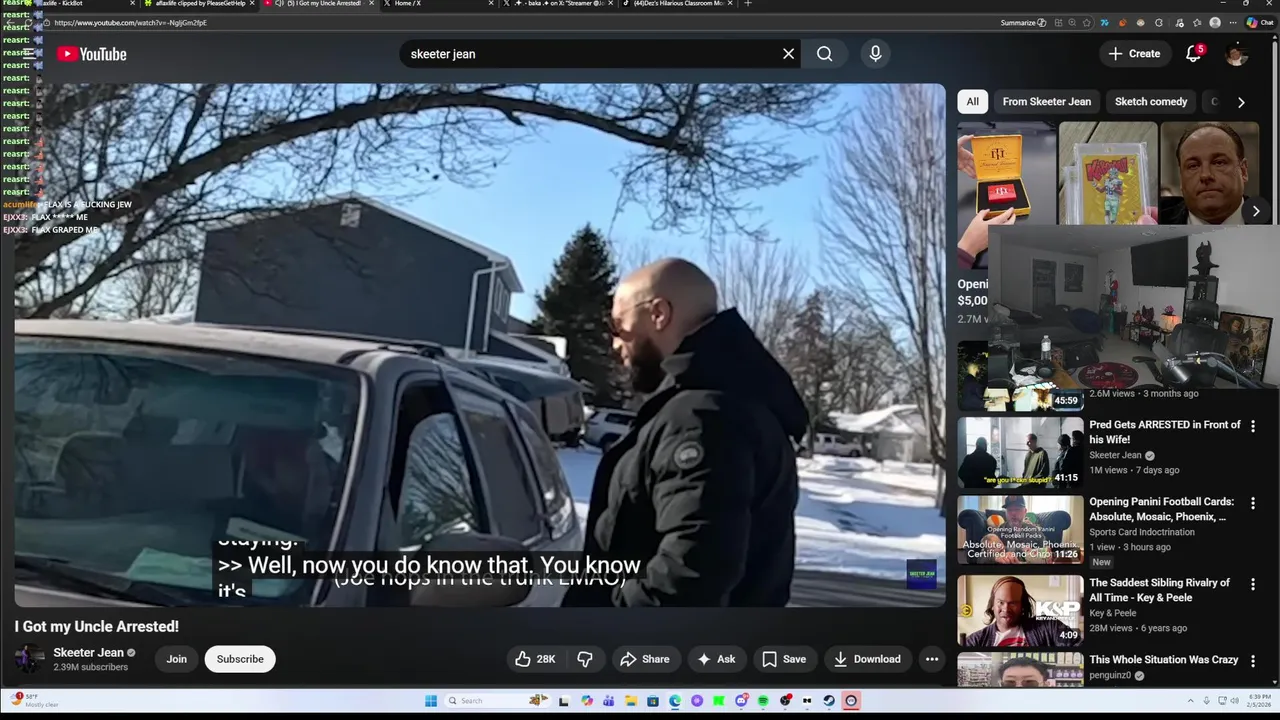Open Microsoft Store from taskbar
This screenshot has width=1280, height=720.
click(653, 701)
